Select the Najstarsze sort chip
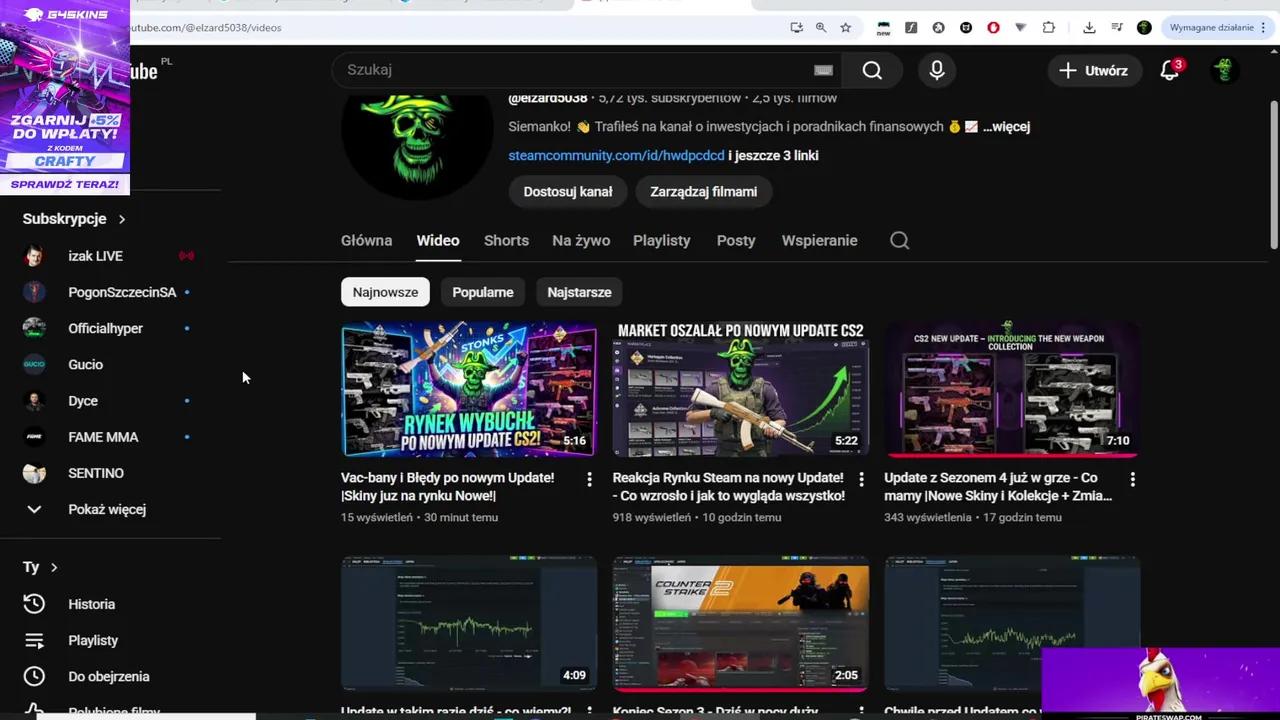 [x=579, y=292]
